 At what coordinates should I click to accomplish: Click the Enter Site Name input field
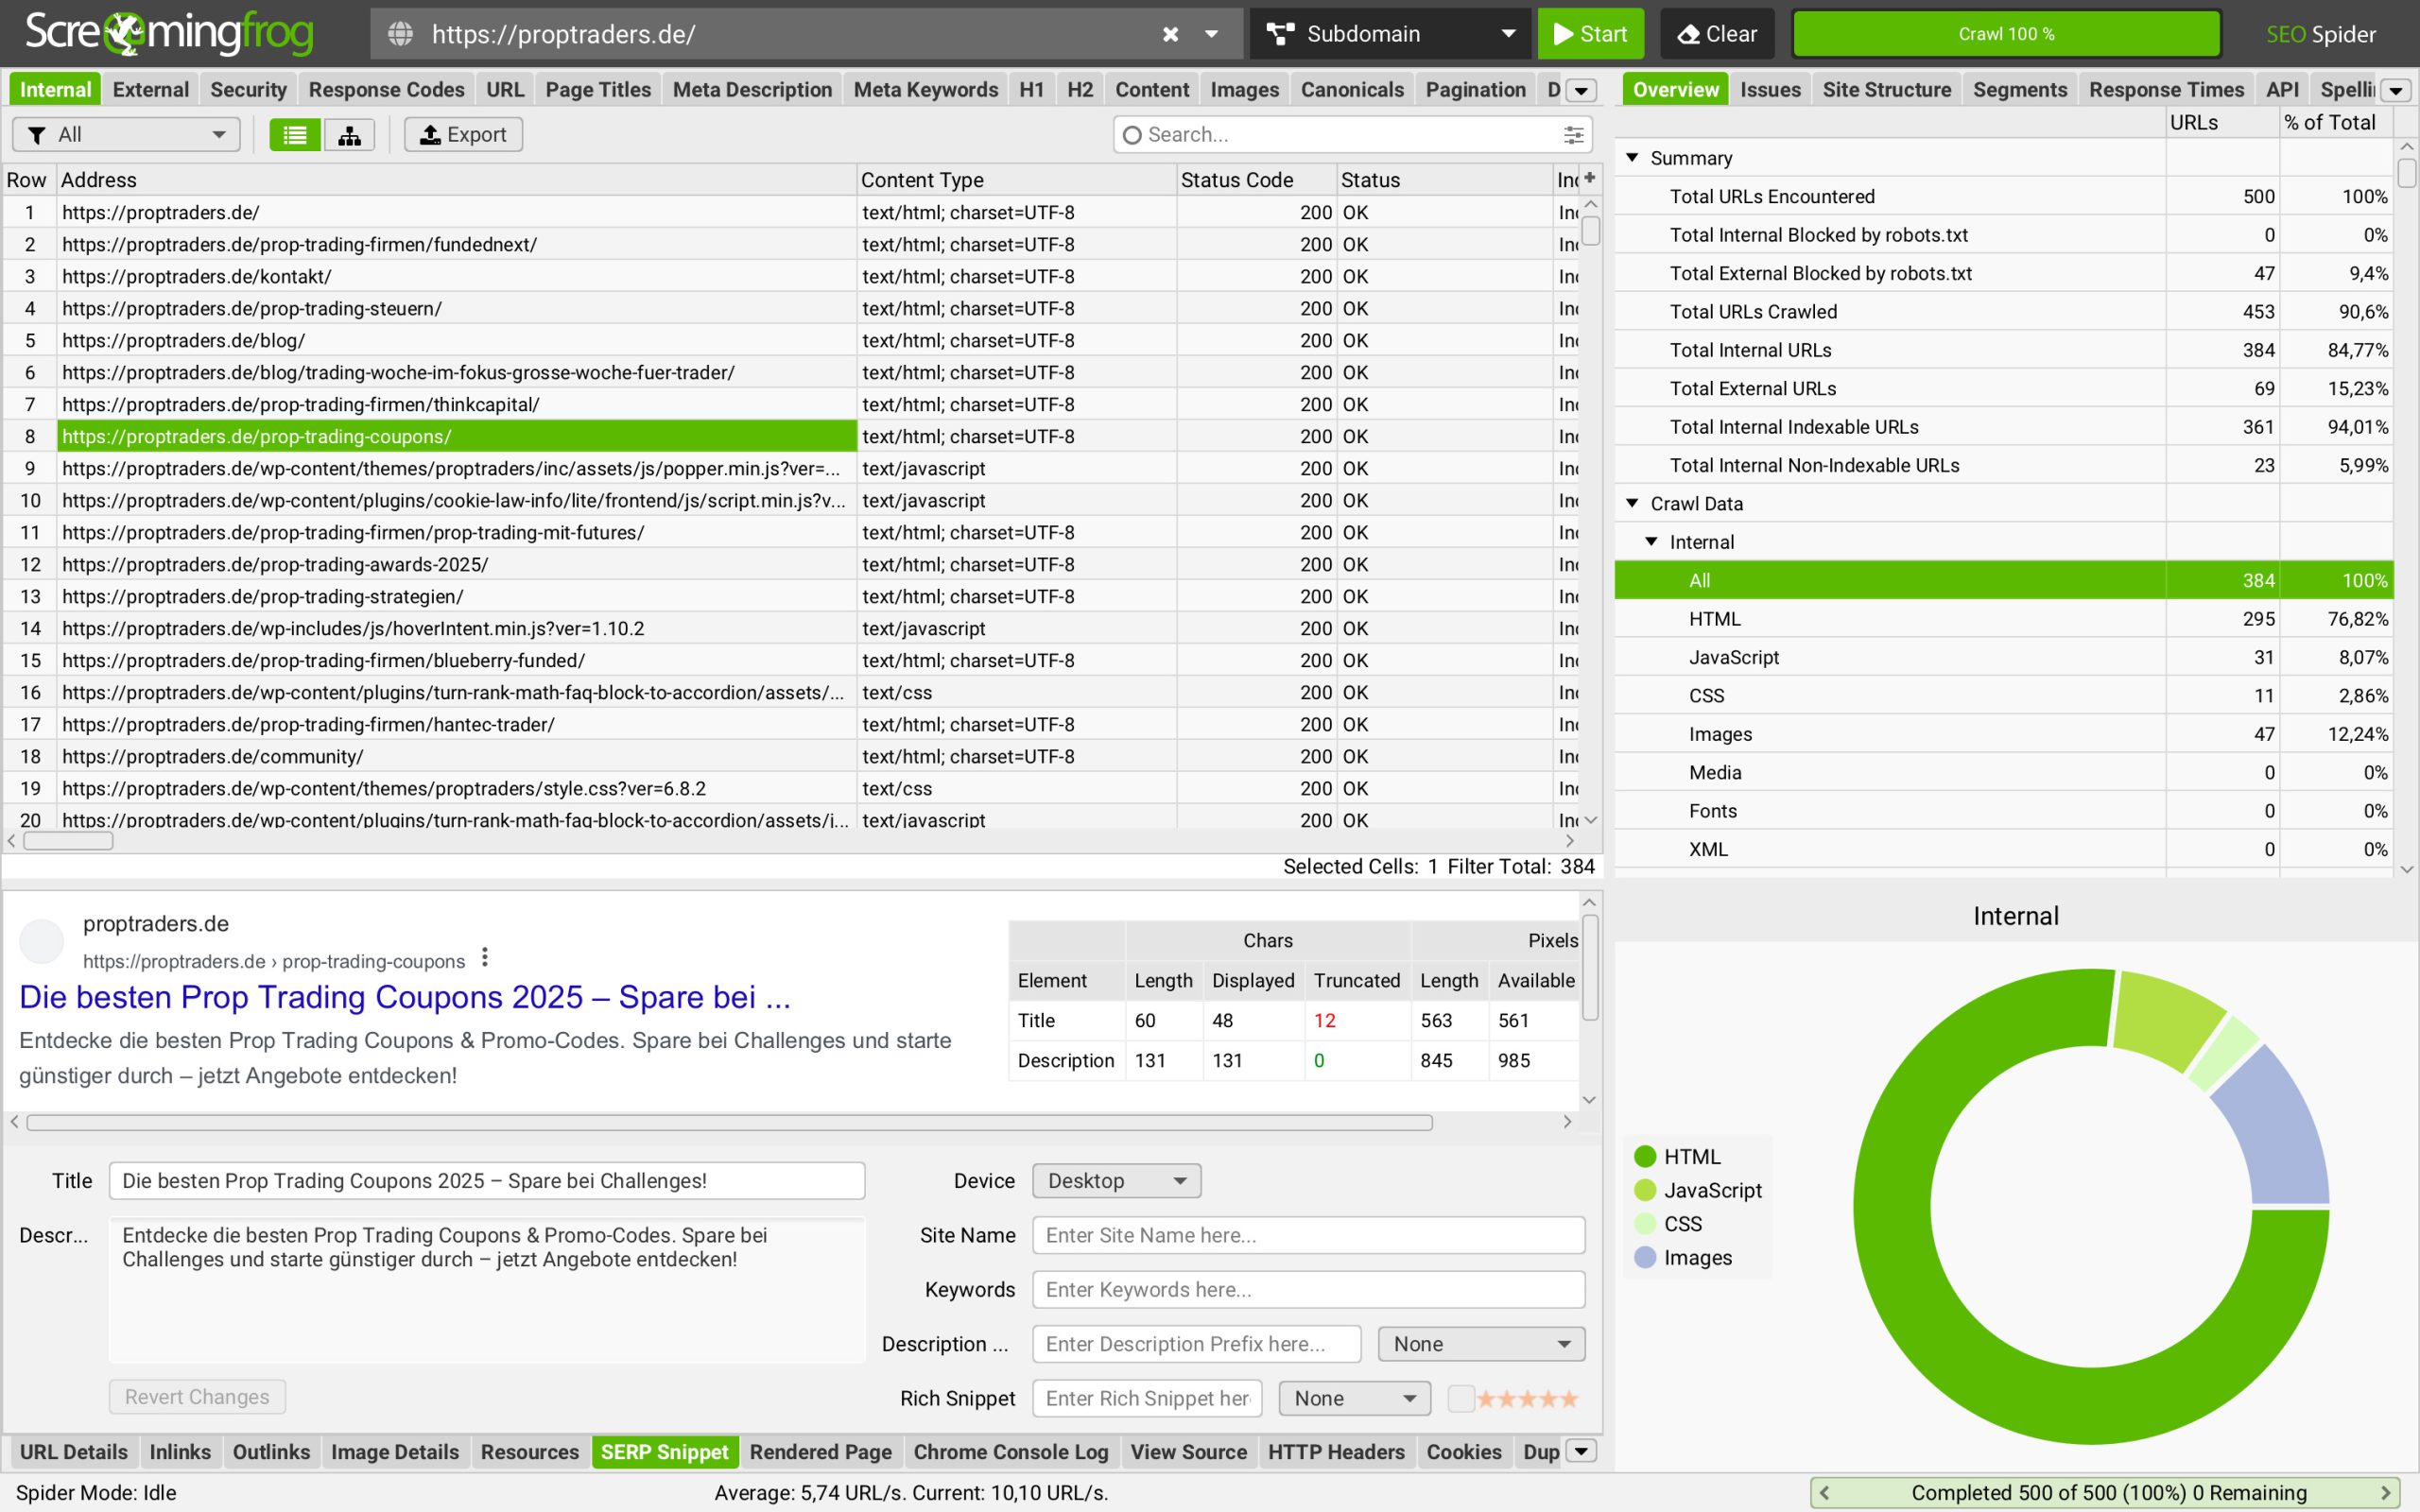[x=1308, y=1235]
